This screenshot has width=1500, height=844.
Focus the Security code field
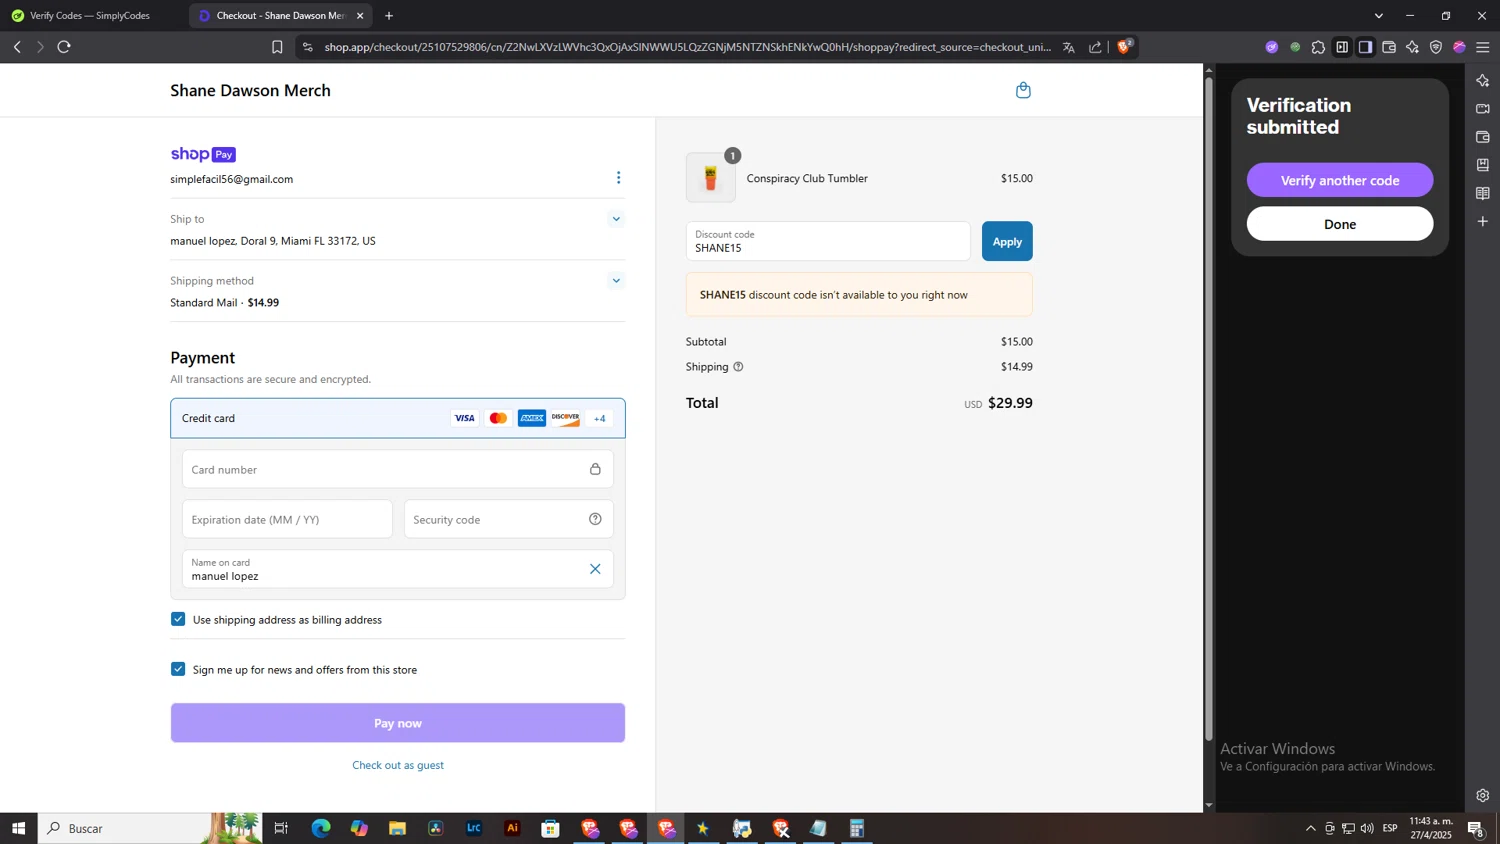tap(508, 519)
